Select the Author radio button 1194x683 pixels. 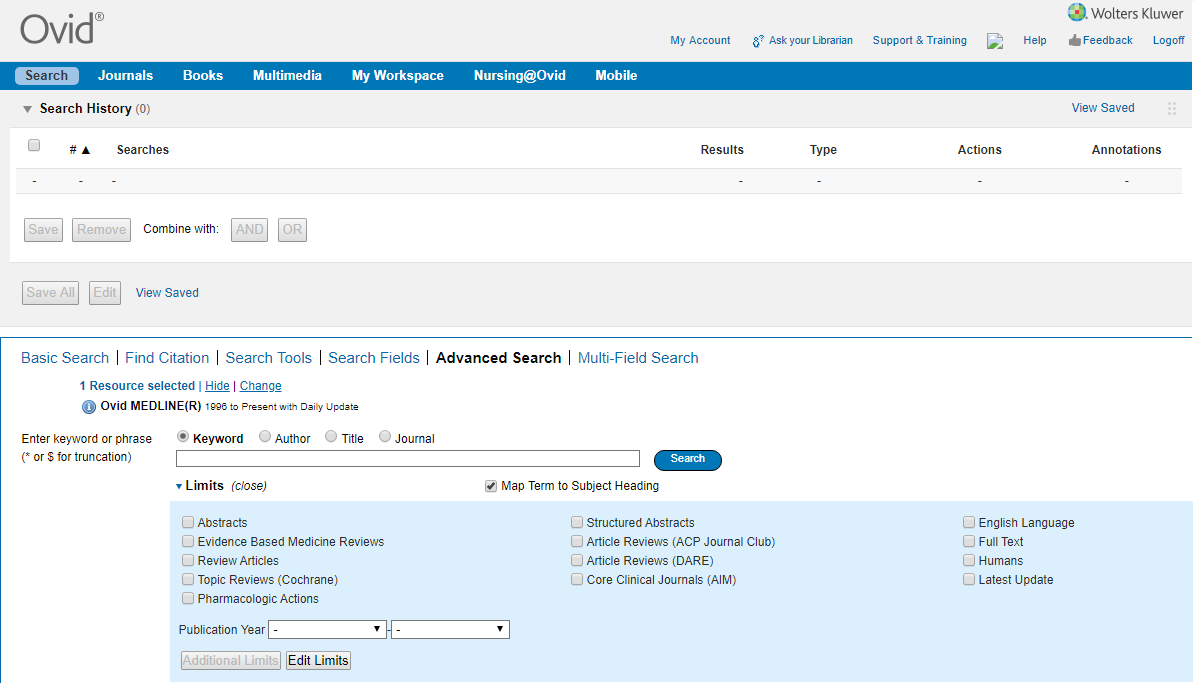tap(265, 436)
